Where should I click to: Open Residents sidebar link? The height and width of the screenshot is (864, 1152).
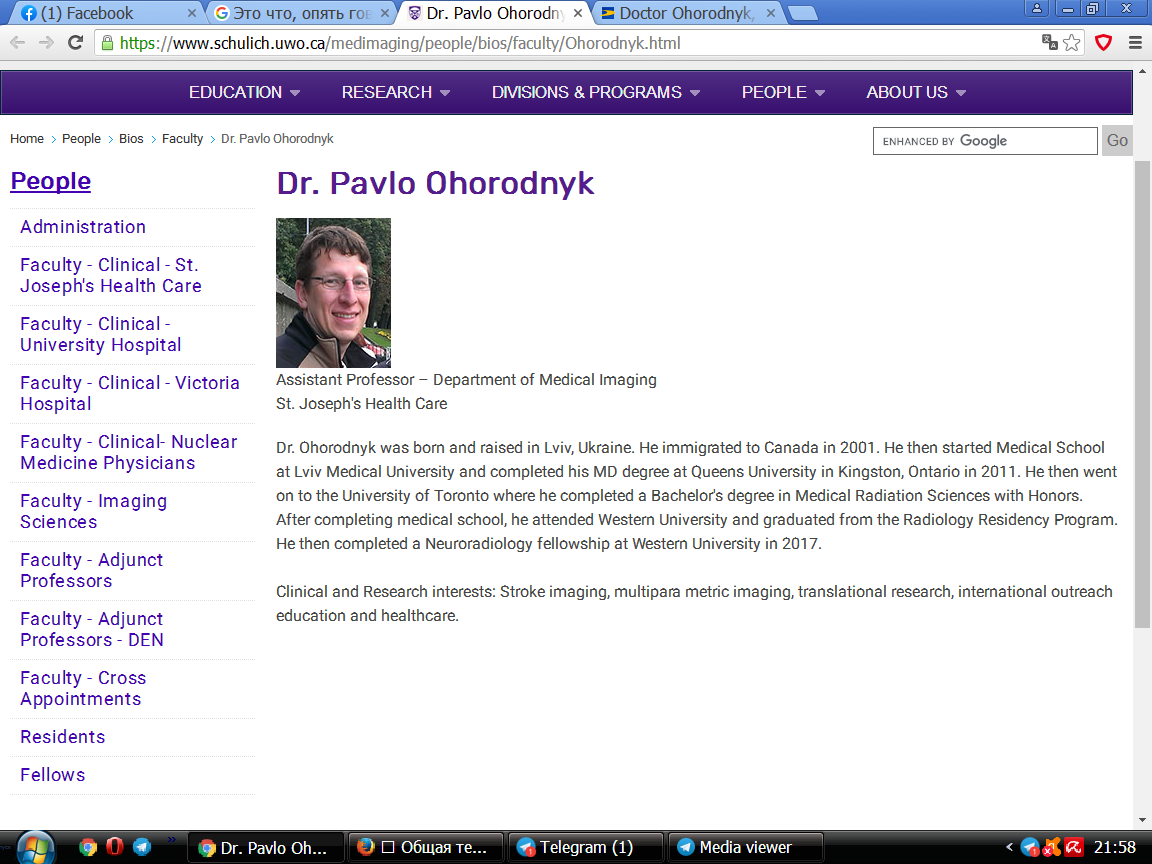click(62, 737)
